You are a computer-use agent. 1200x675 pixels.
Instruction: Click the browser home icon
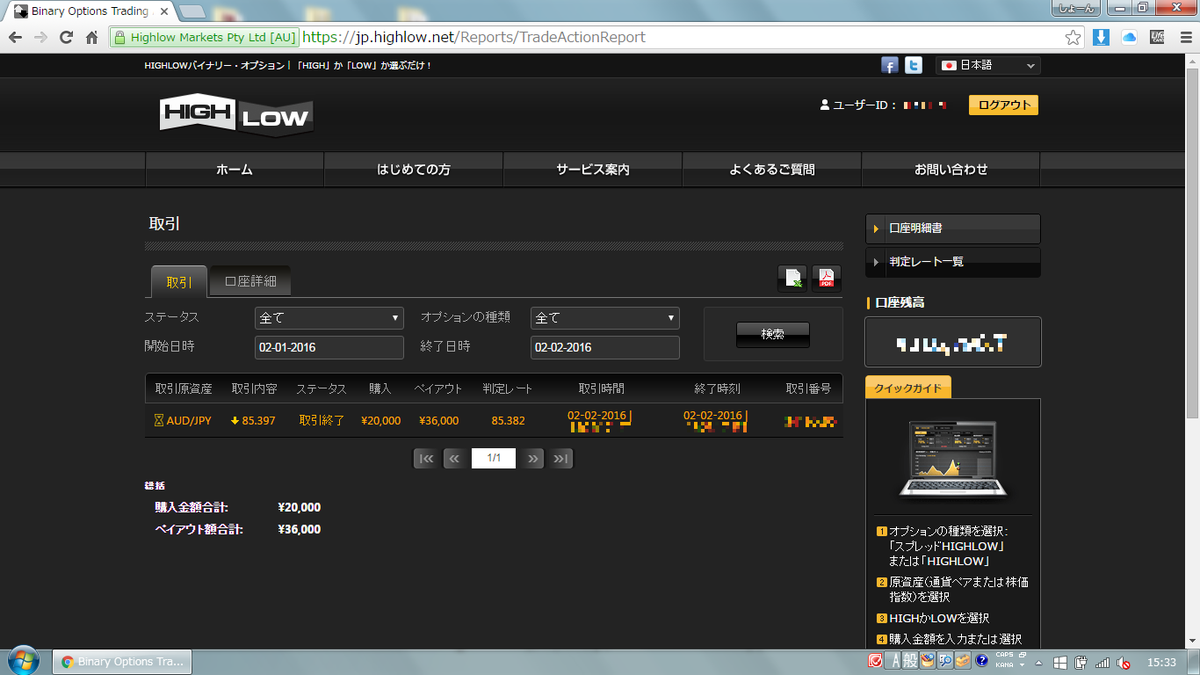91,36
